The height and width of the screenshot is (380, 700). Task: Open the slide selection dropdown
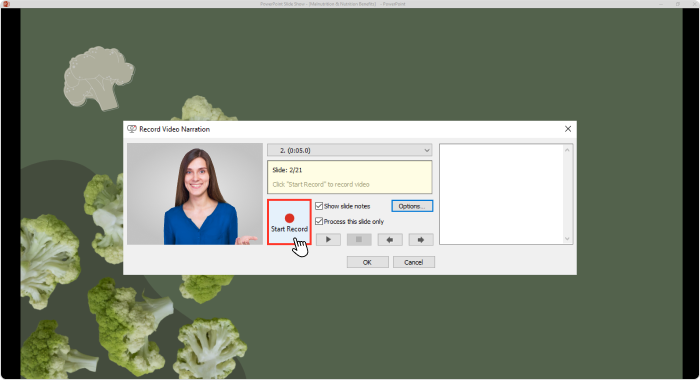pos(350,150)
